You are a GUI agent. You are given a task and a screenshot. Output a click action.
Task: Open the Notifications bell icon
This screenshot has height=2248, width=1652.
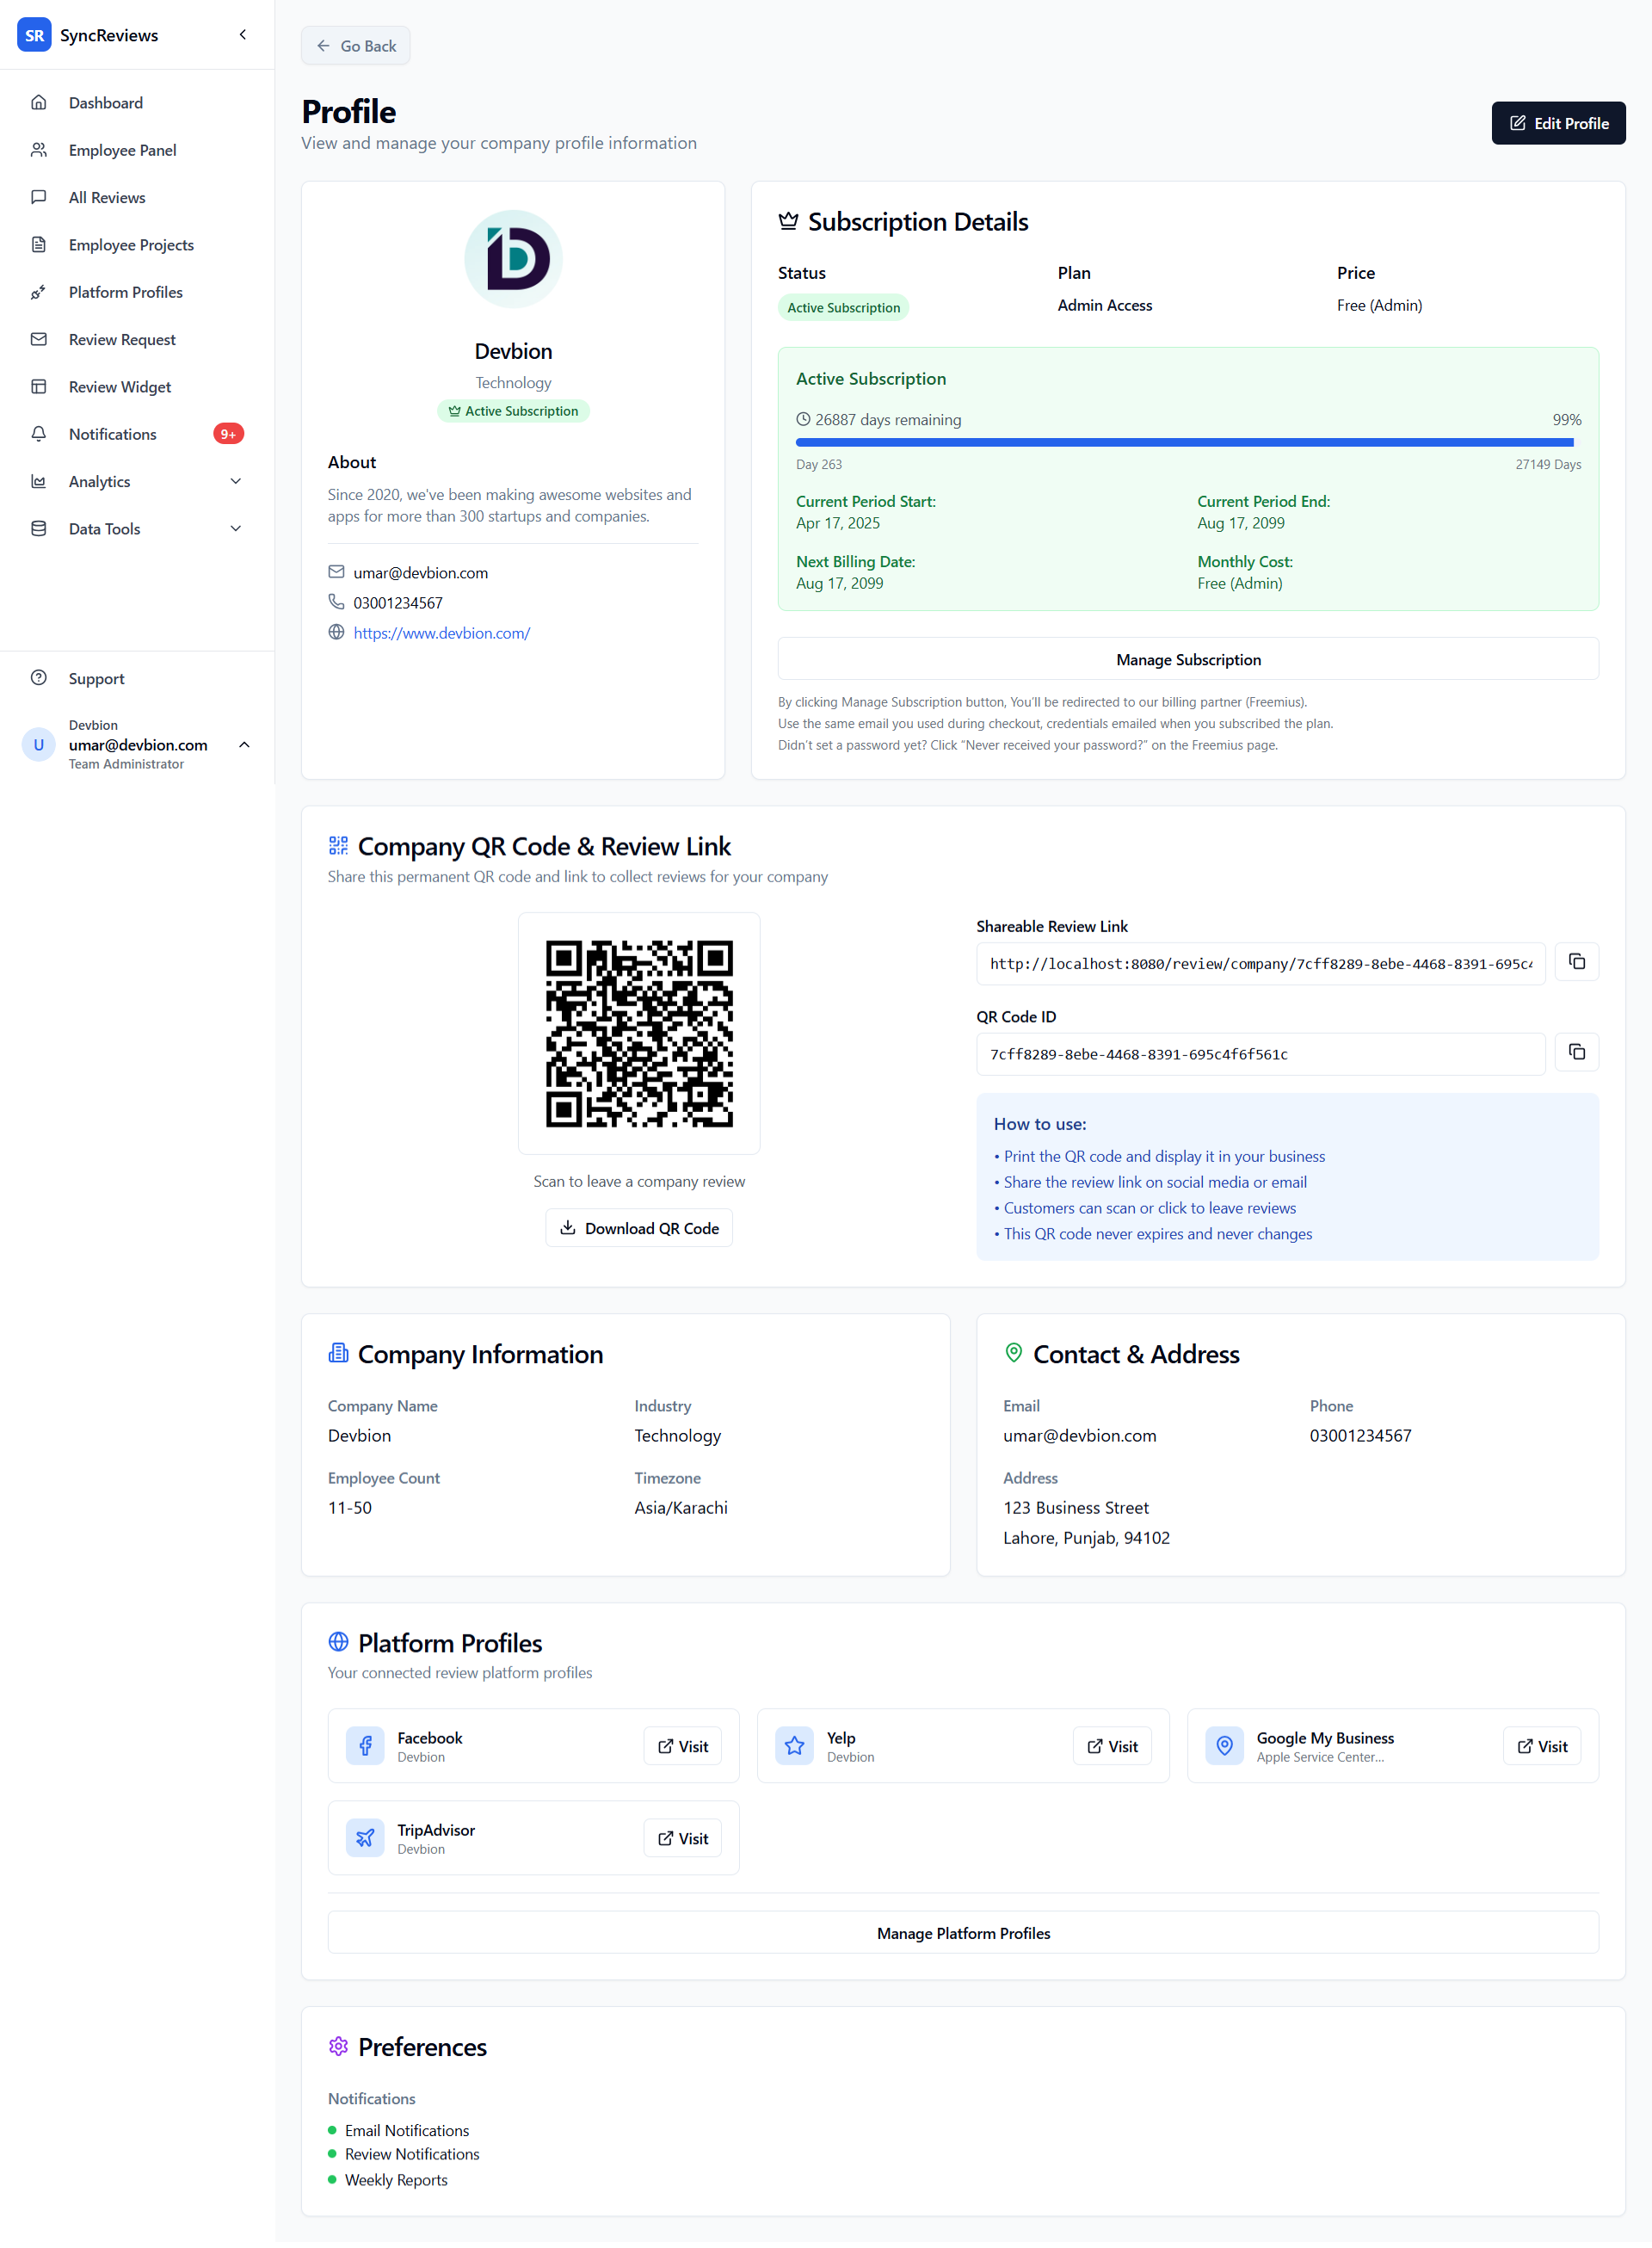(39, 434)
